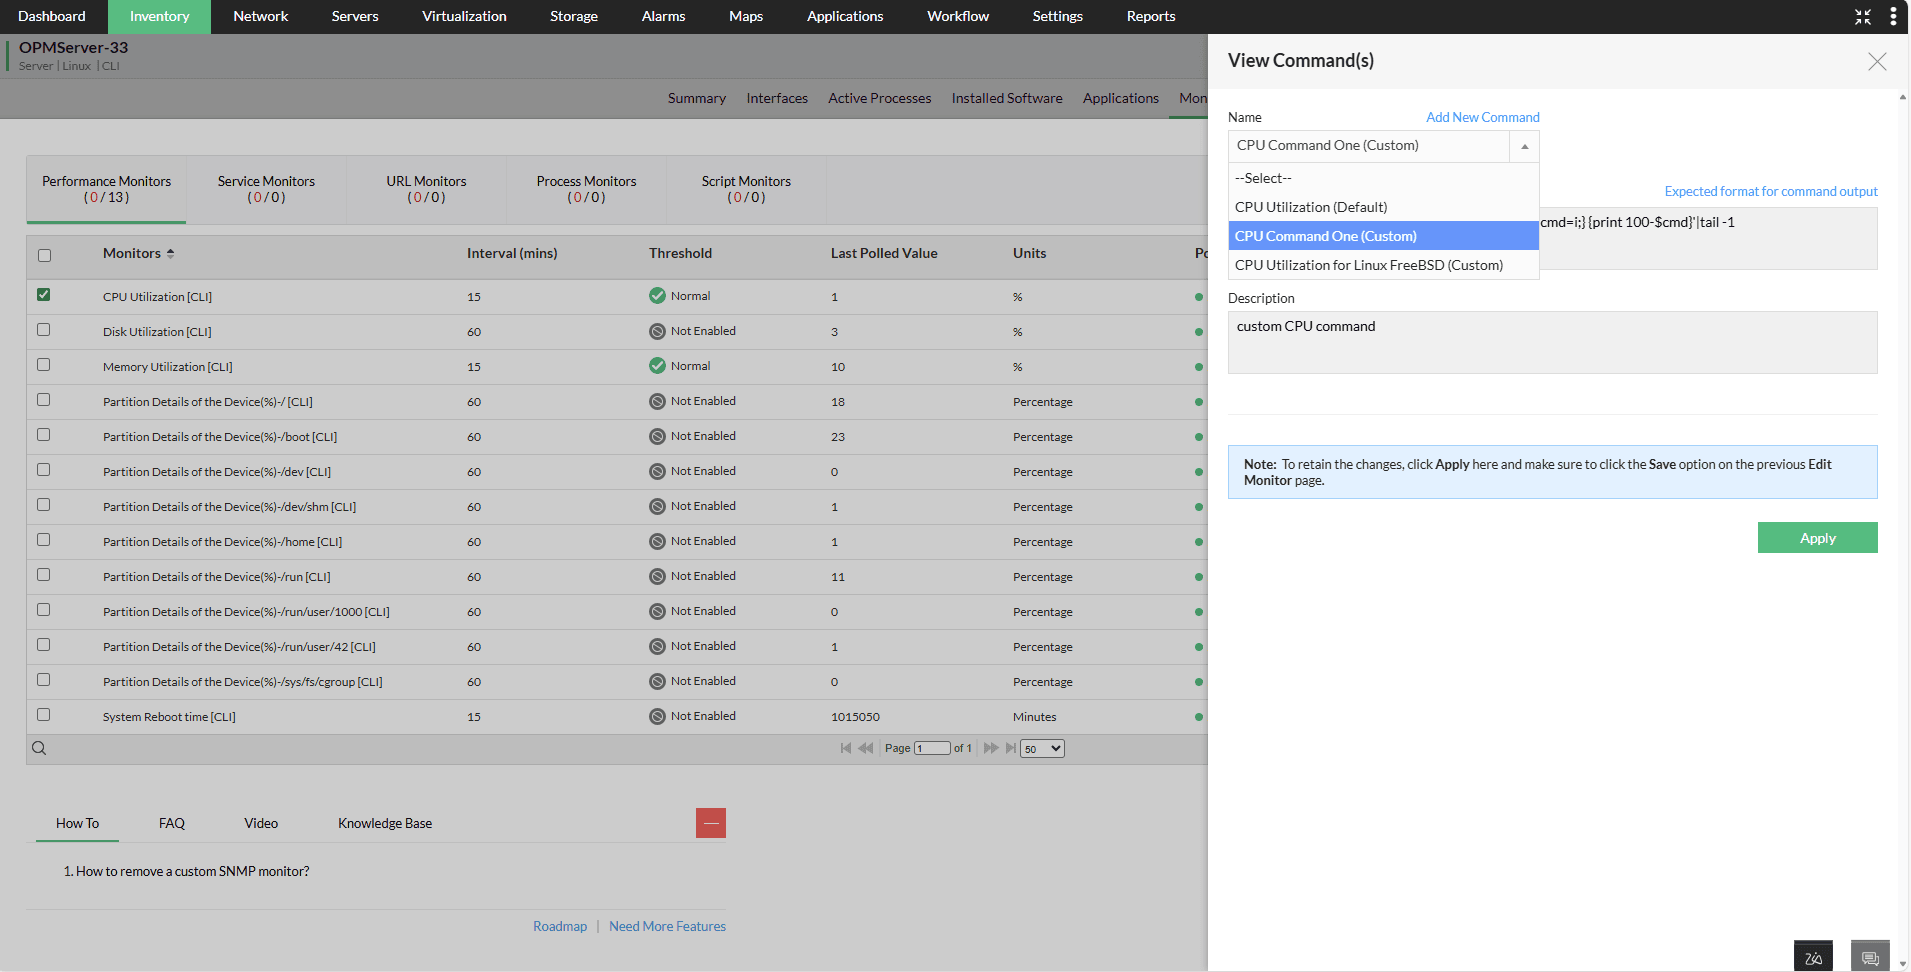
Task: Check the select-all checkbox in table header
Action: pos(43,255)
